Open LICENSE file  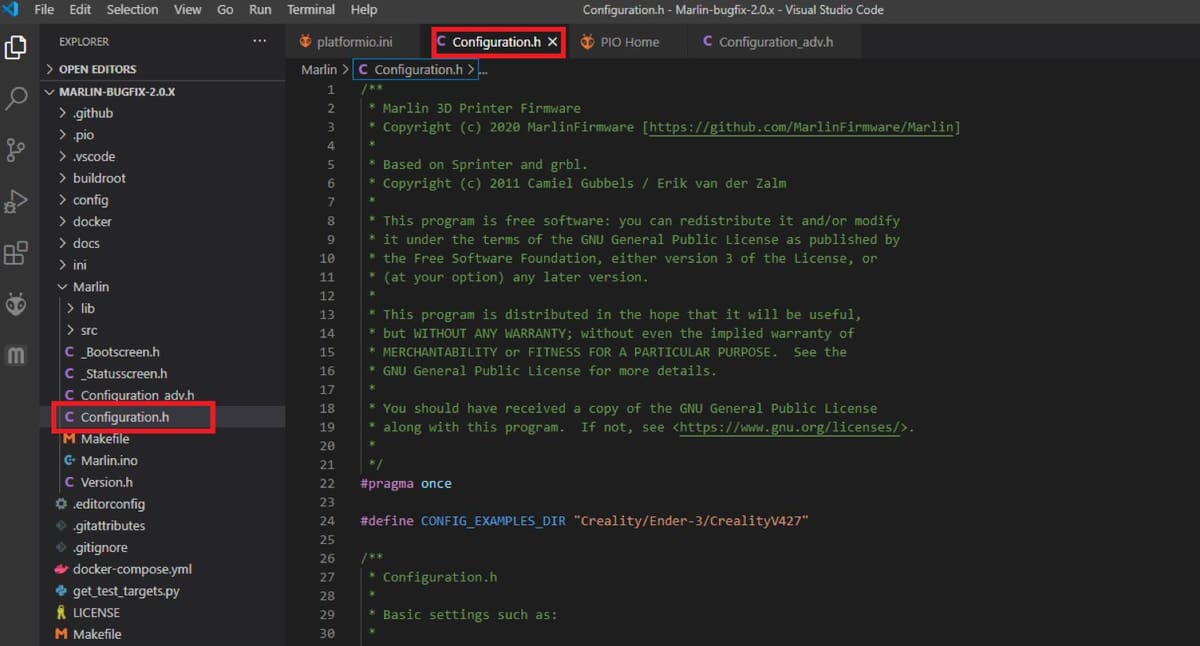coord(96,613)
